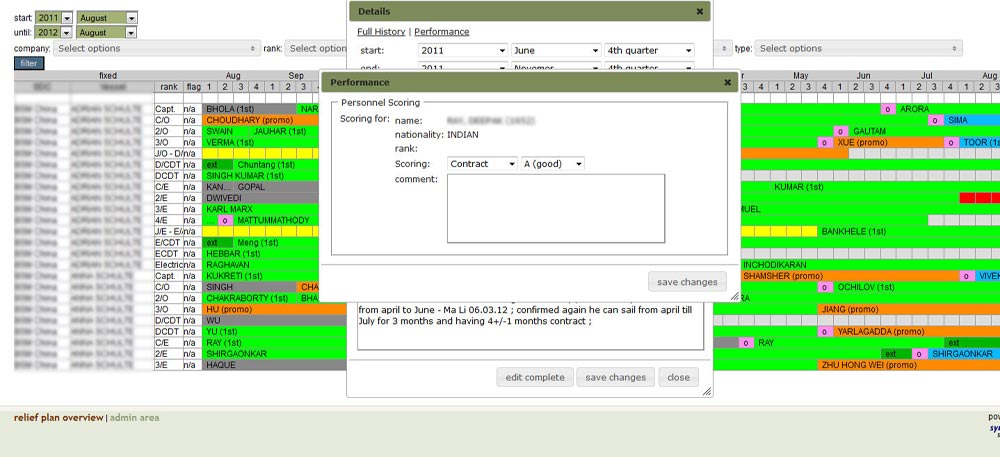Viewport: 1000px width, 457px height.
Task: Click the ext block before Meng (1st)
Action: click(x=217, y=243)
